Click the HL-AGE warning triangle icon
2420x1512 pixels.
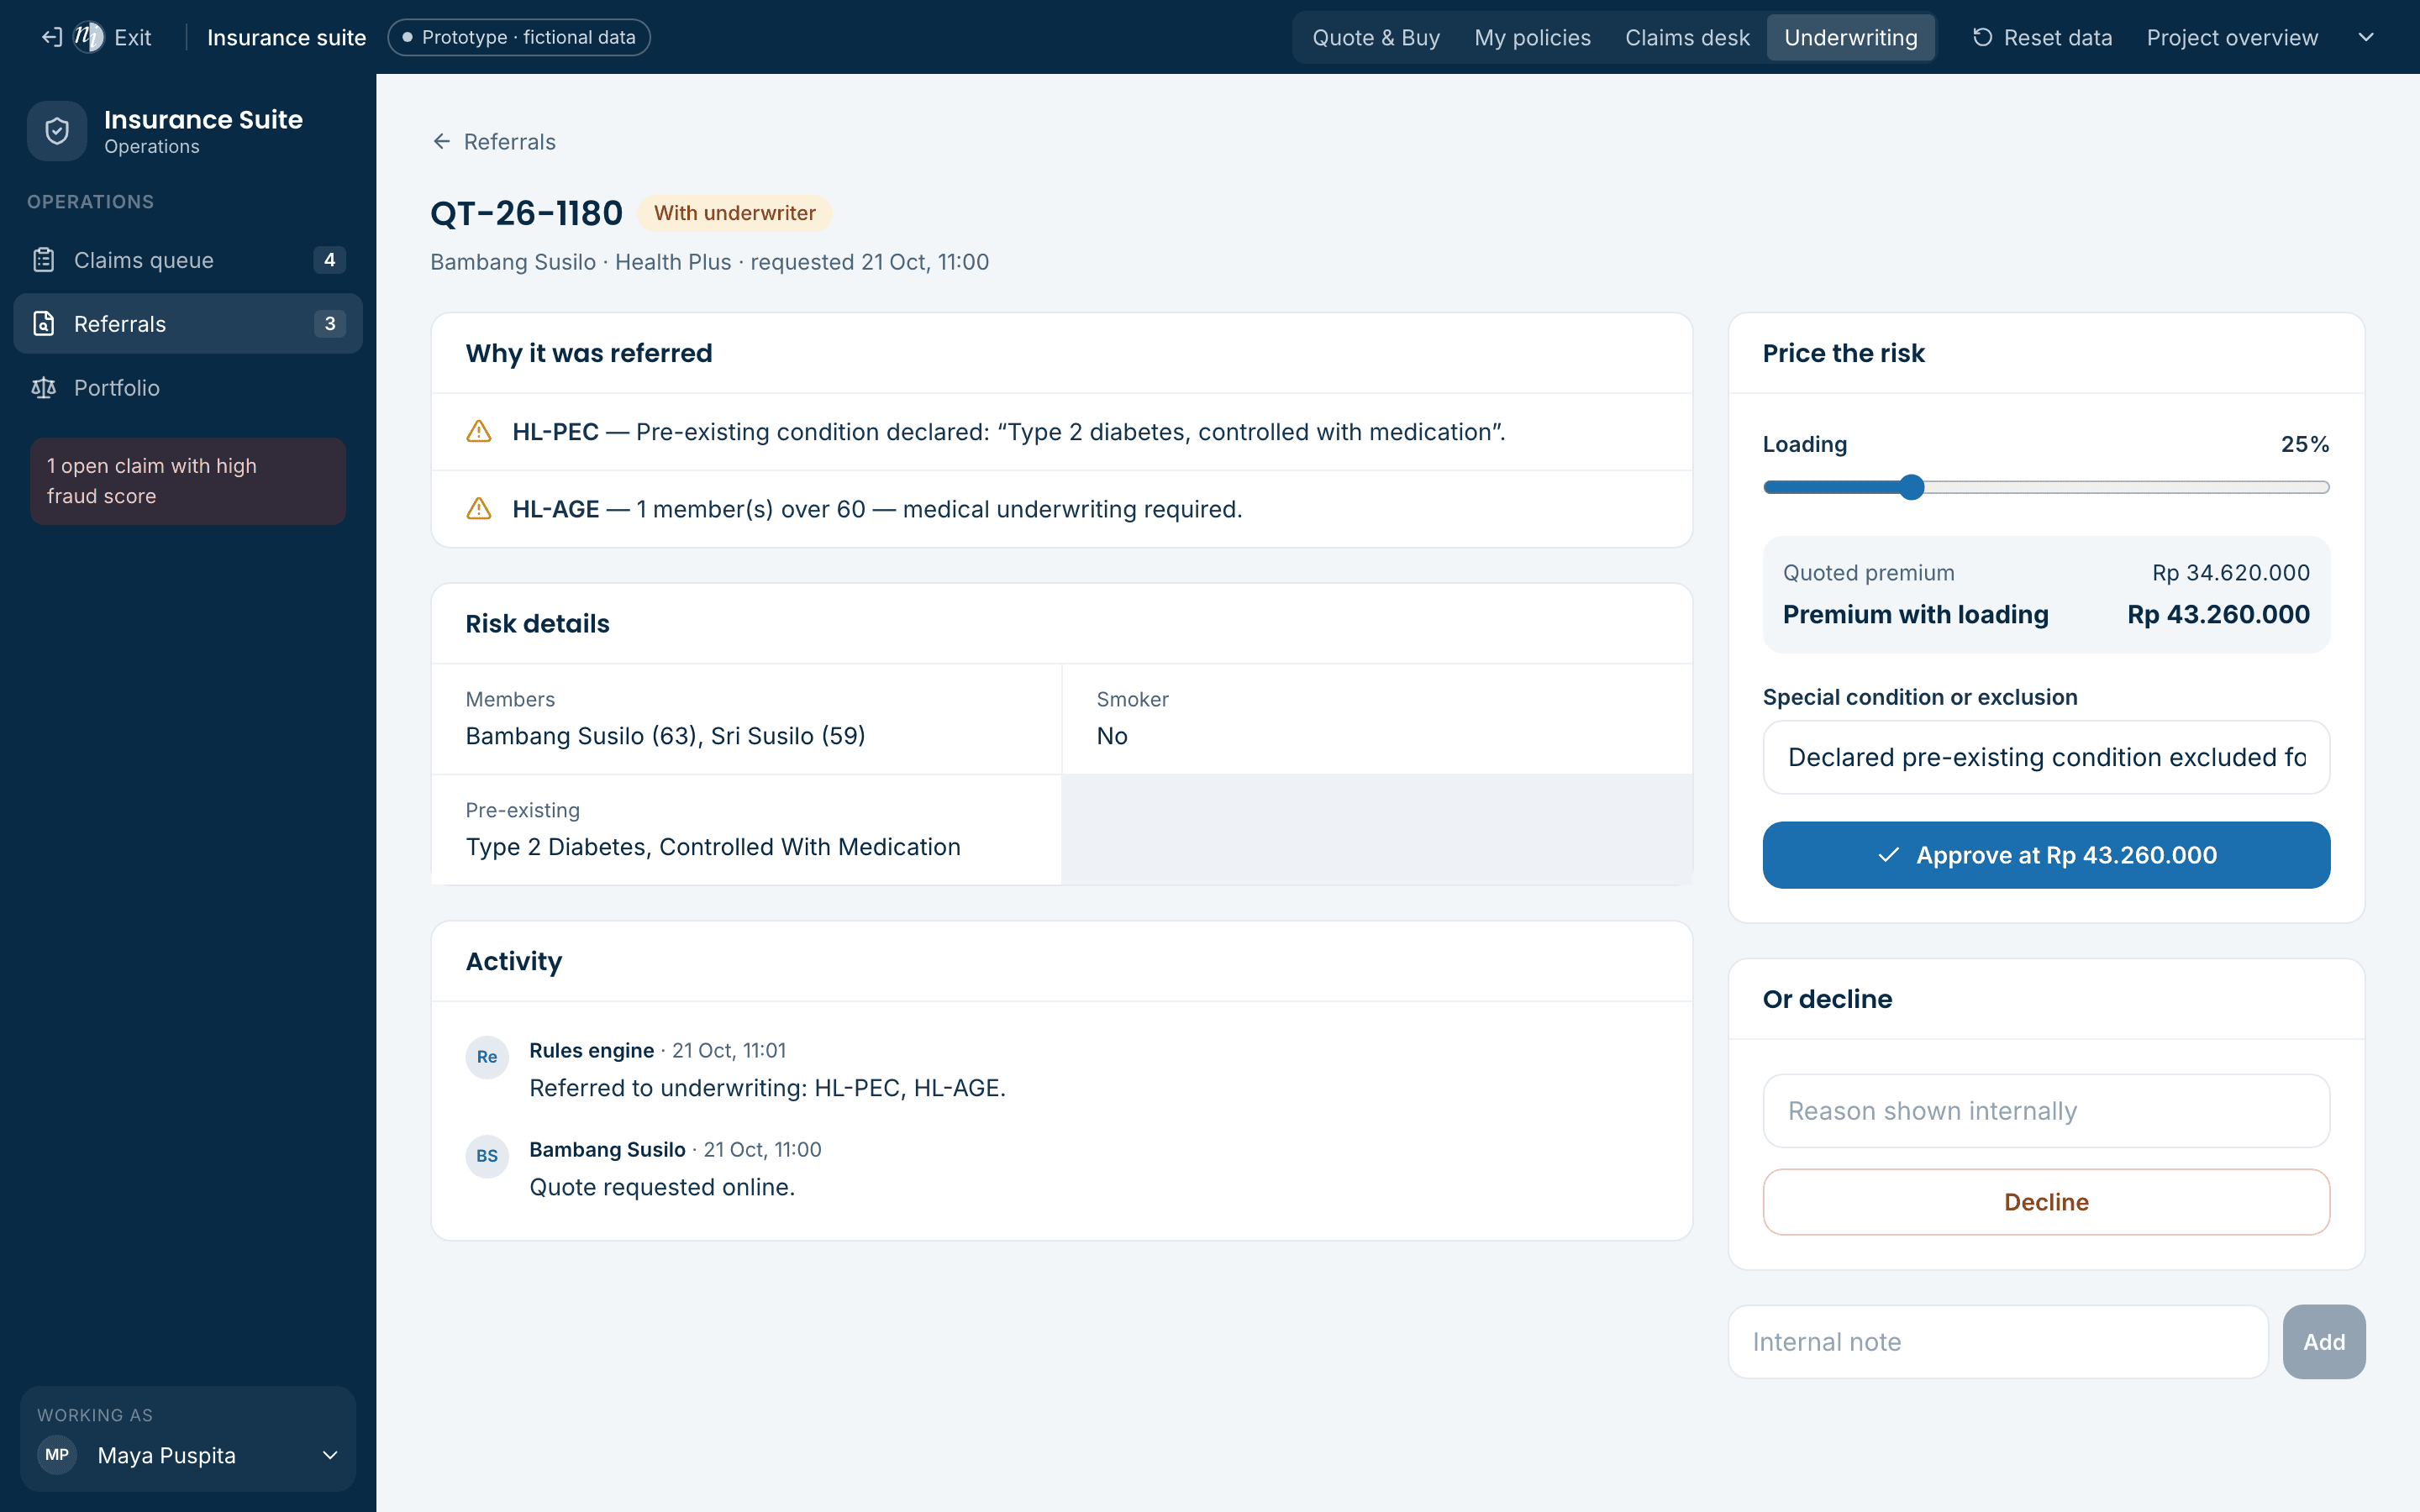point(479,509)
